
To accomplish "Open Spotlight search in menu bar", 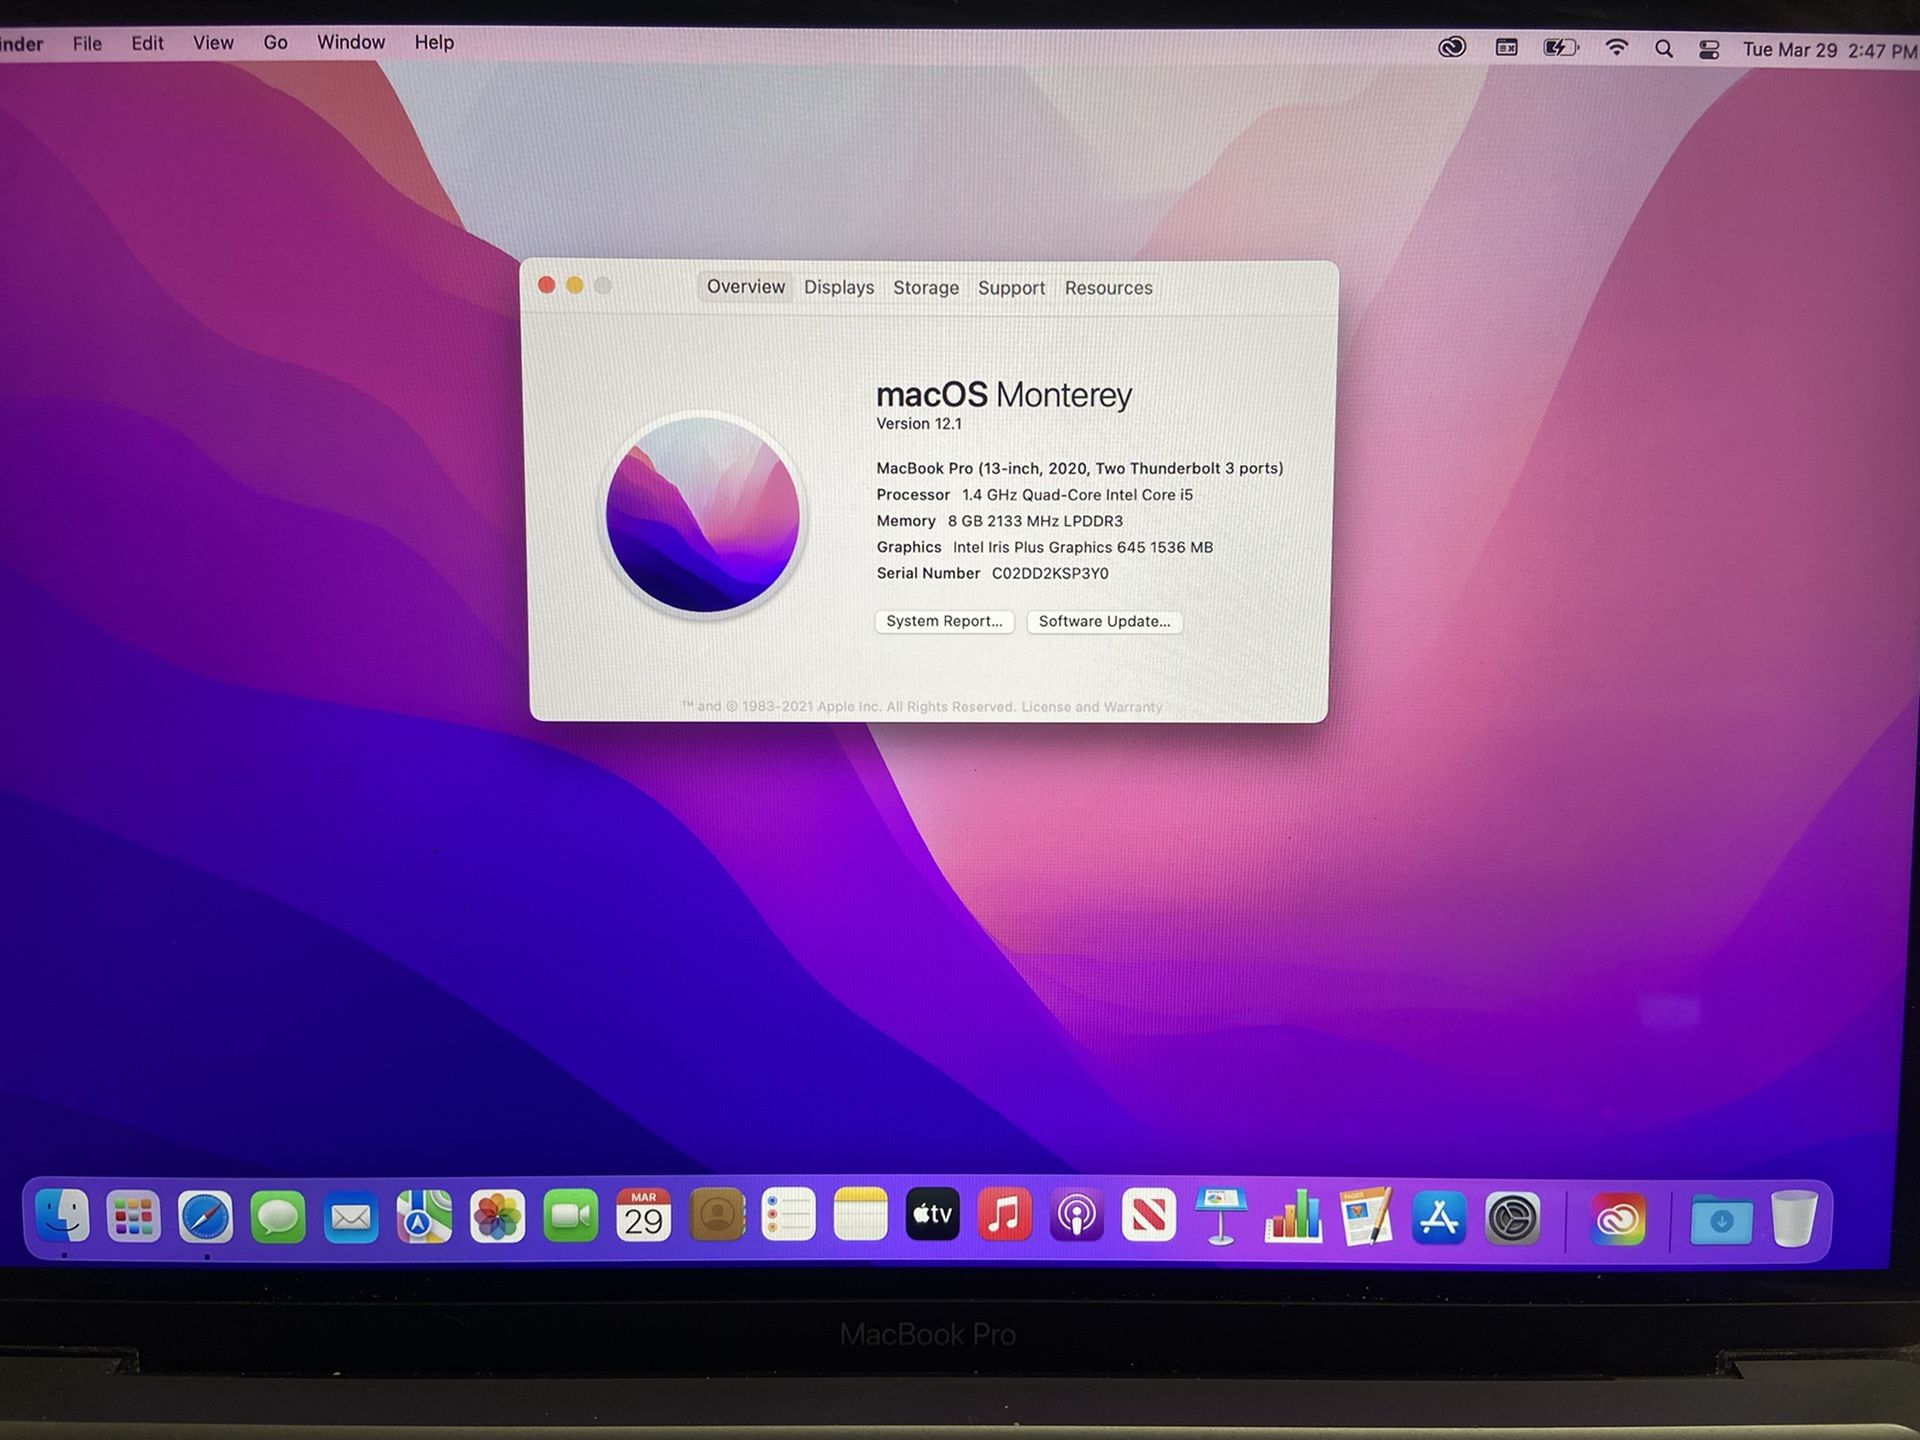I will coord(1664,49).
